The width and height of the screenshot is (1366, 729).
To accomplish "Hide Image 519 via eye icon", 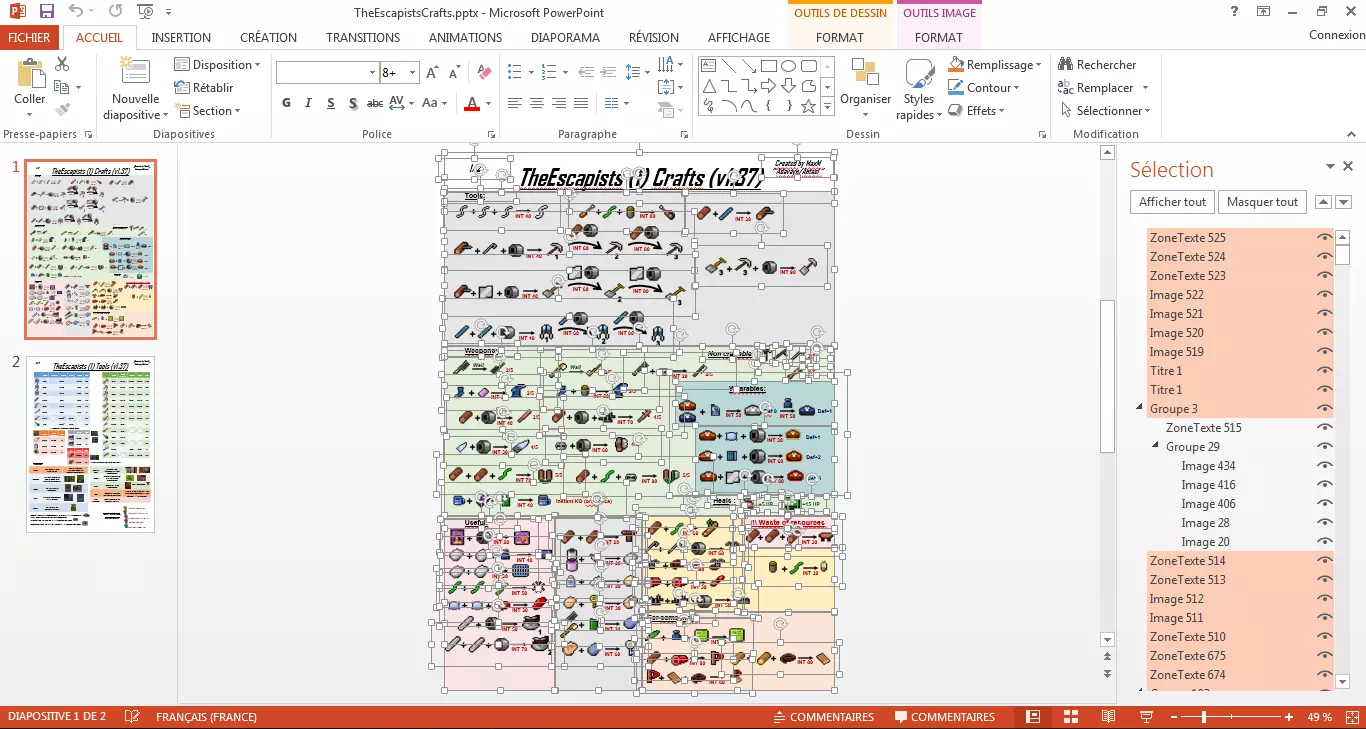I will [1325, 352].
